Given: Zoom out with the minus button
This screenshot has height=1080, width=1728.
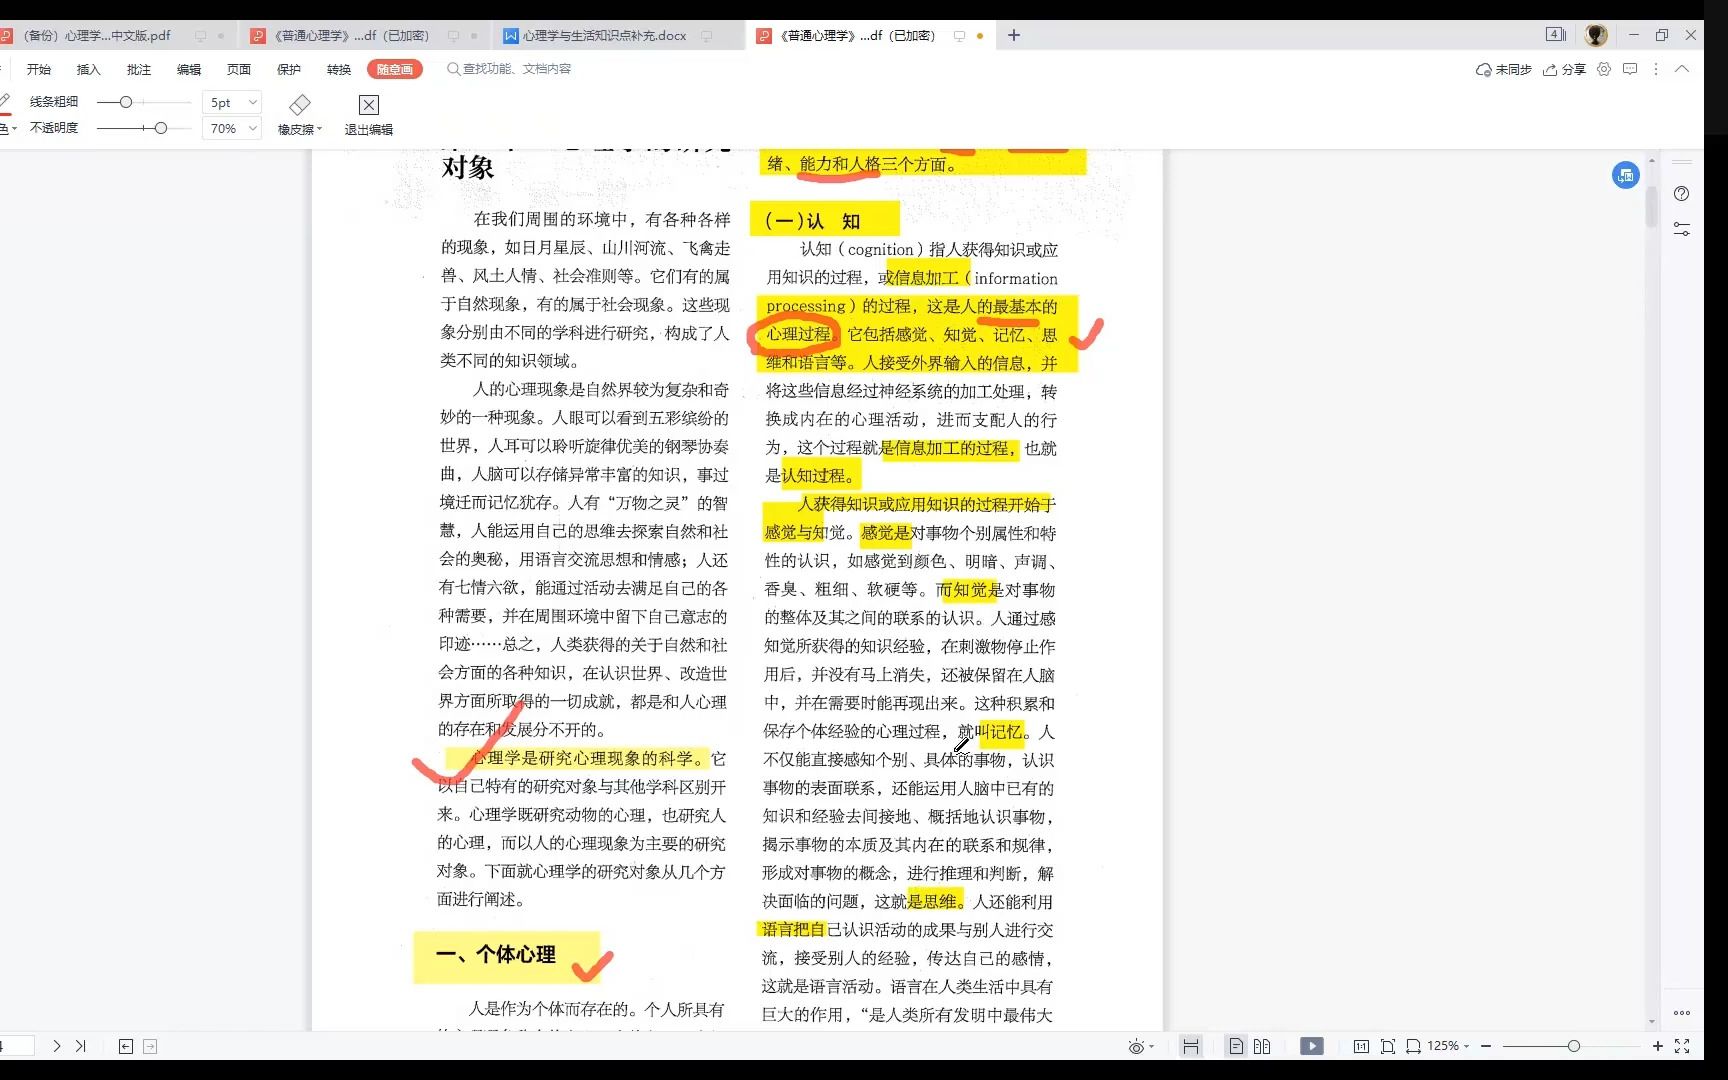Looking at the screenshot, I should pyautogui.click(x=1487, y=1046).
